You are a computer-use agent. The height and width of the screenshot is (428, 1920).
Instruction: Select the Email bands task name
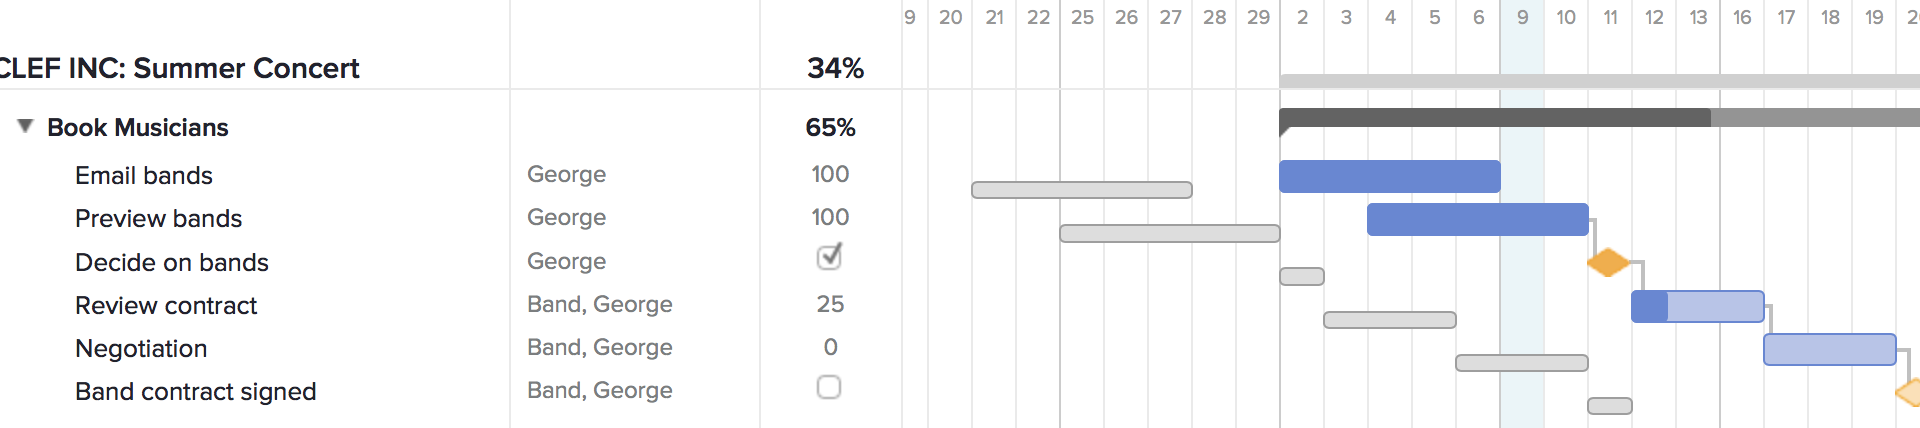coord(144,175)
